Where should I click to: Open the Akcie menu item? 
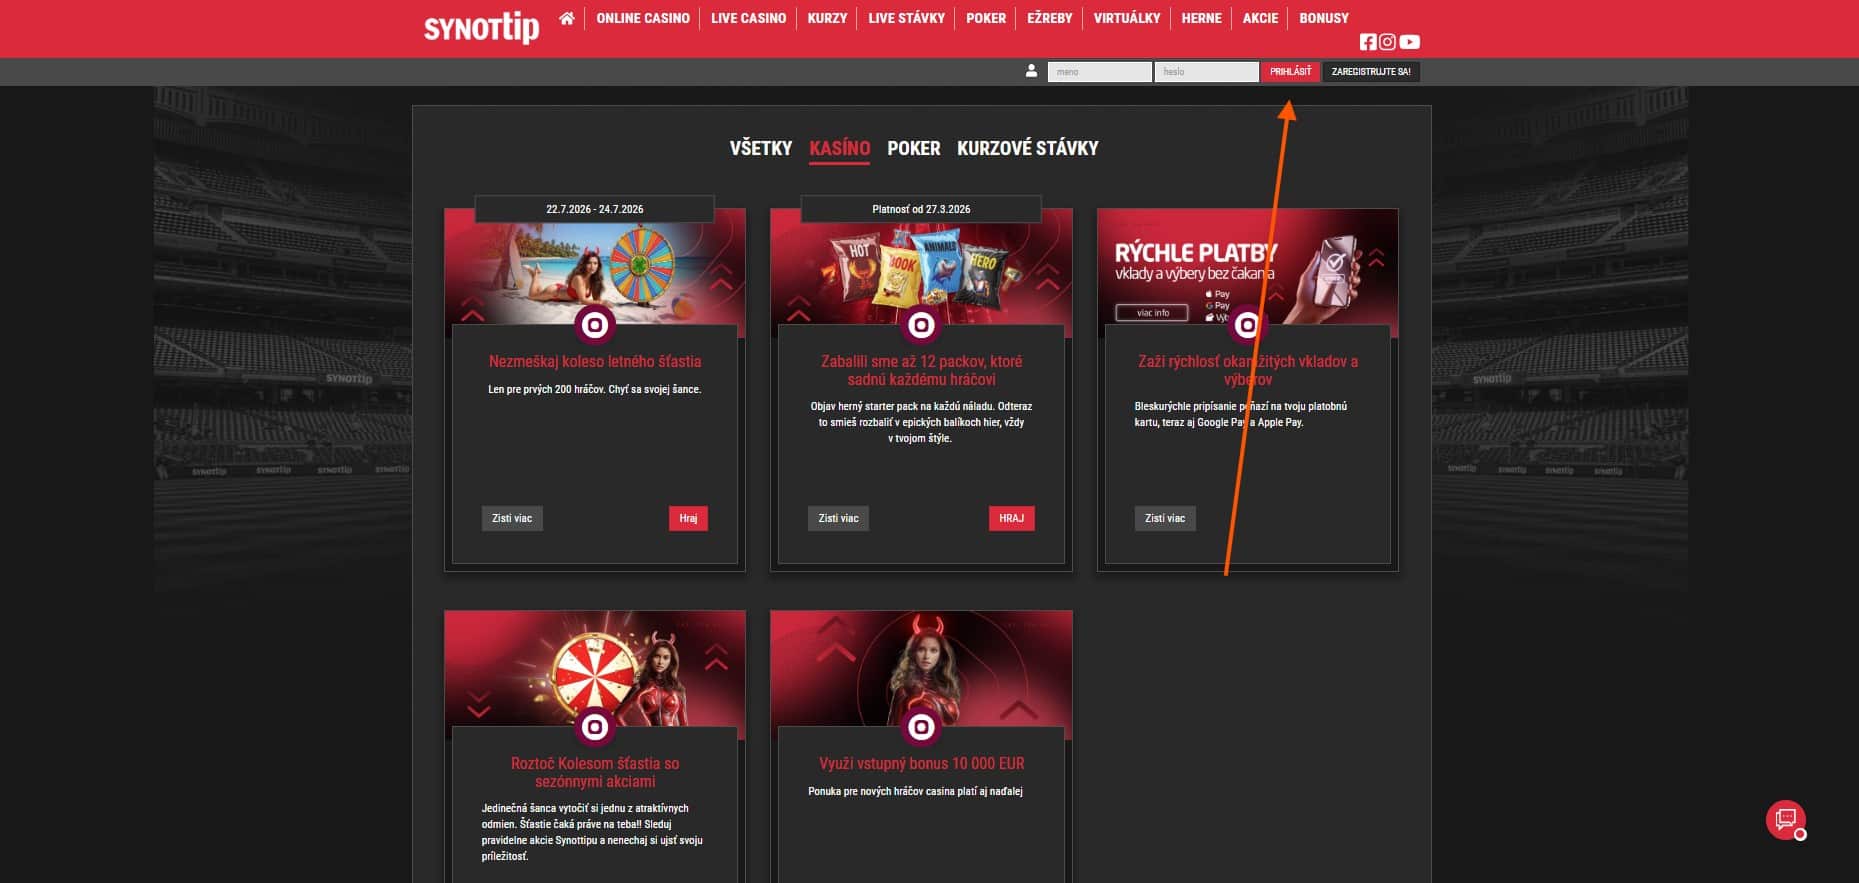[x=1260, y=18]
